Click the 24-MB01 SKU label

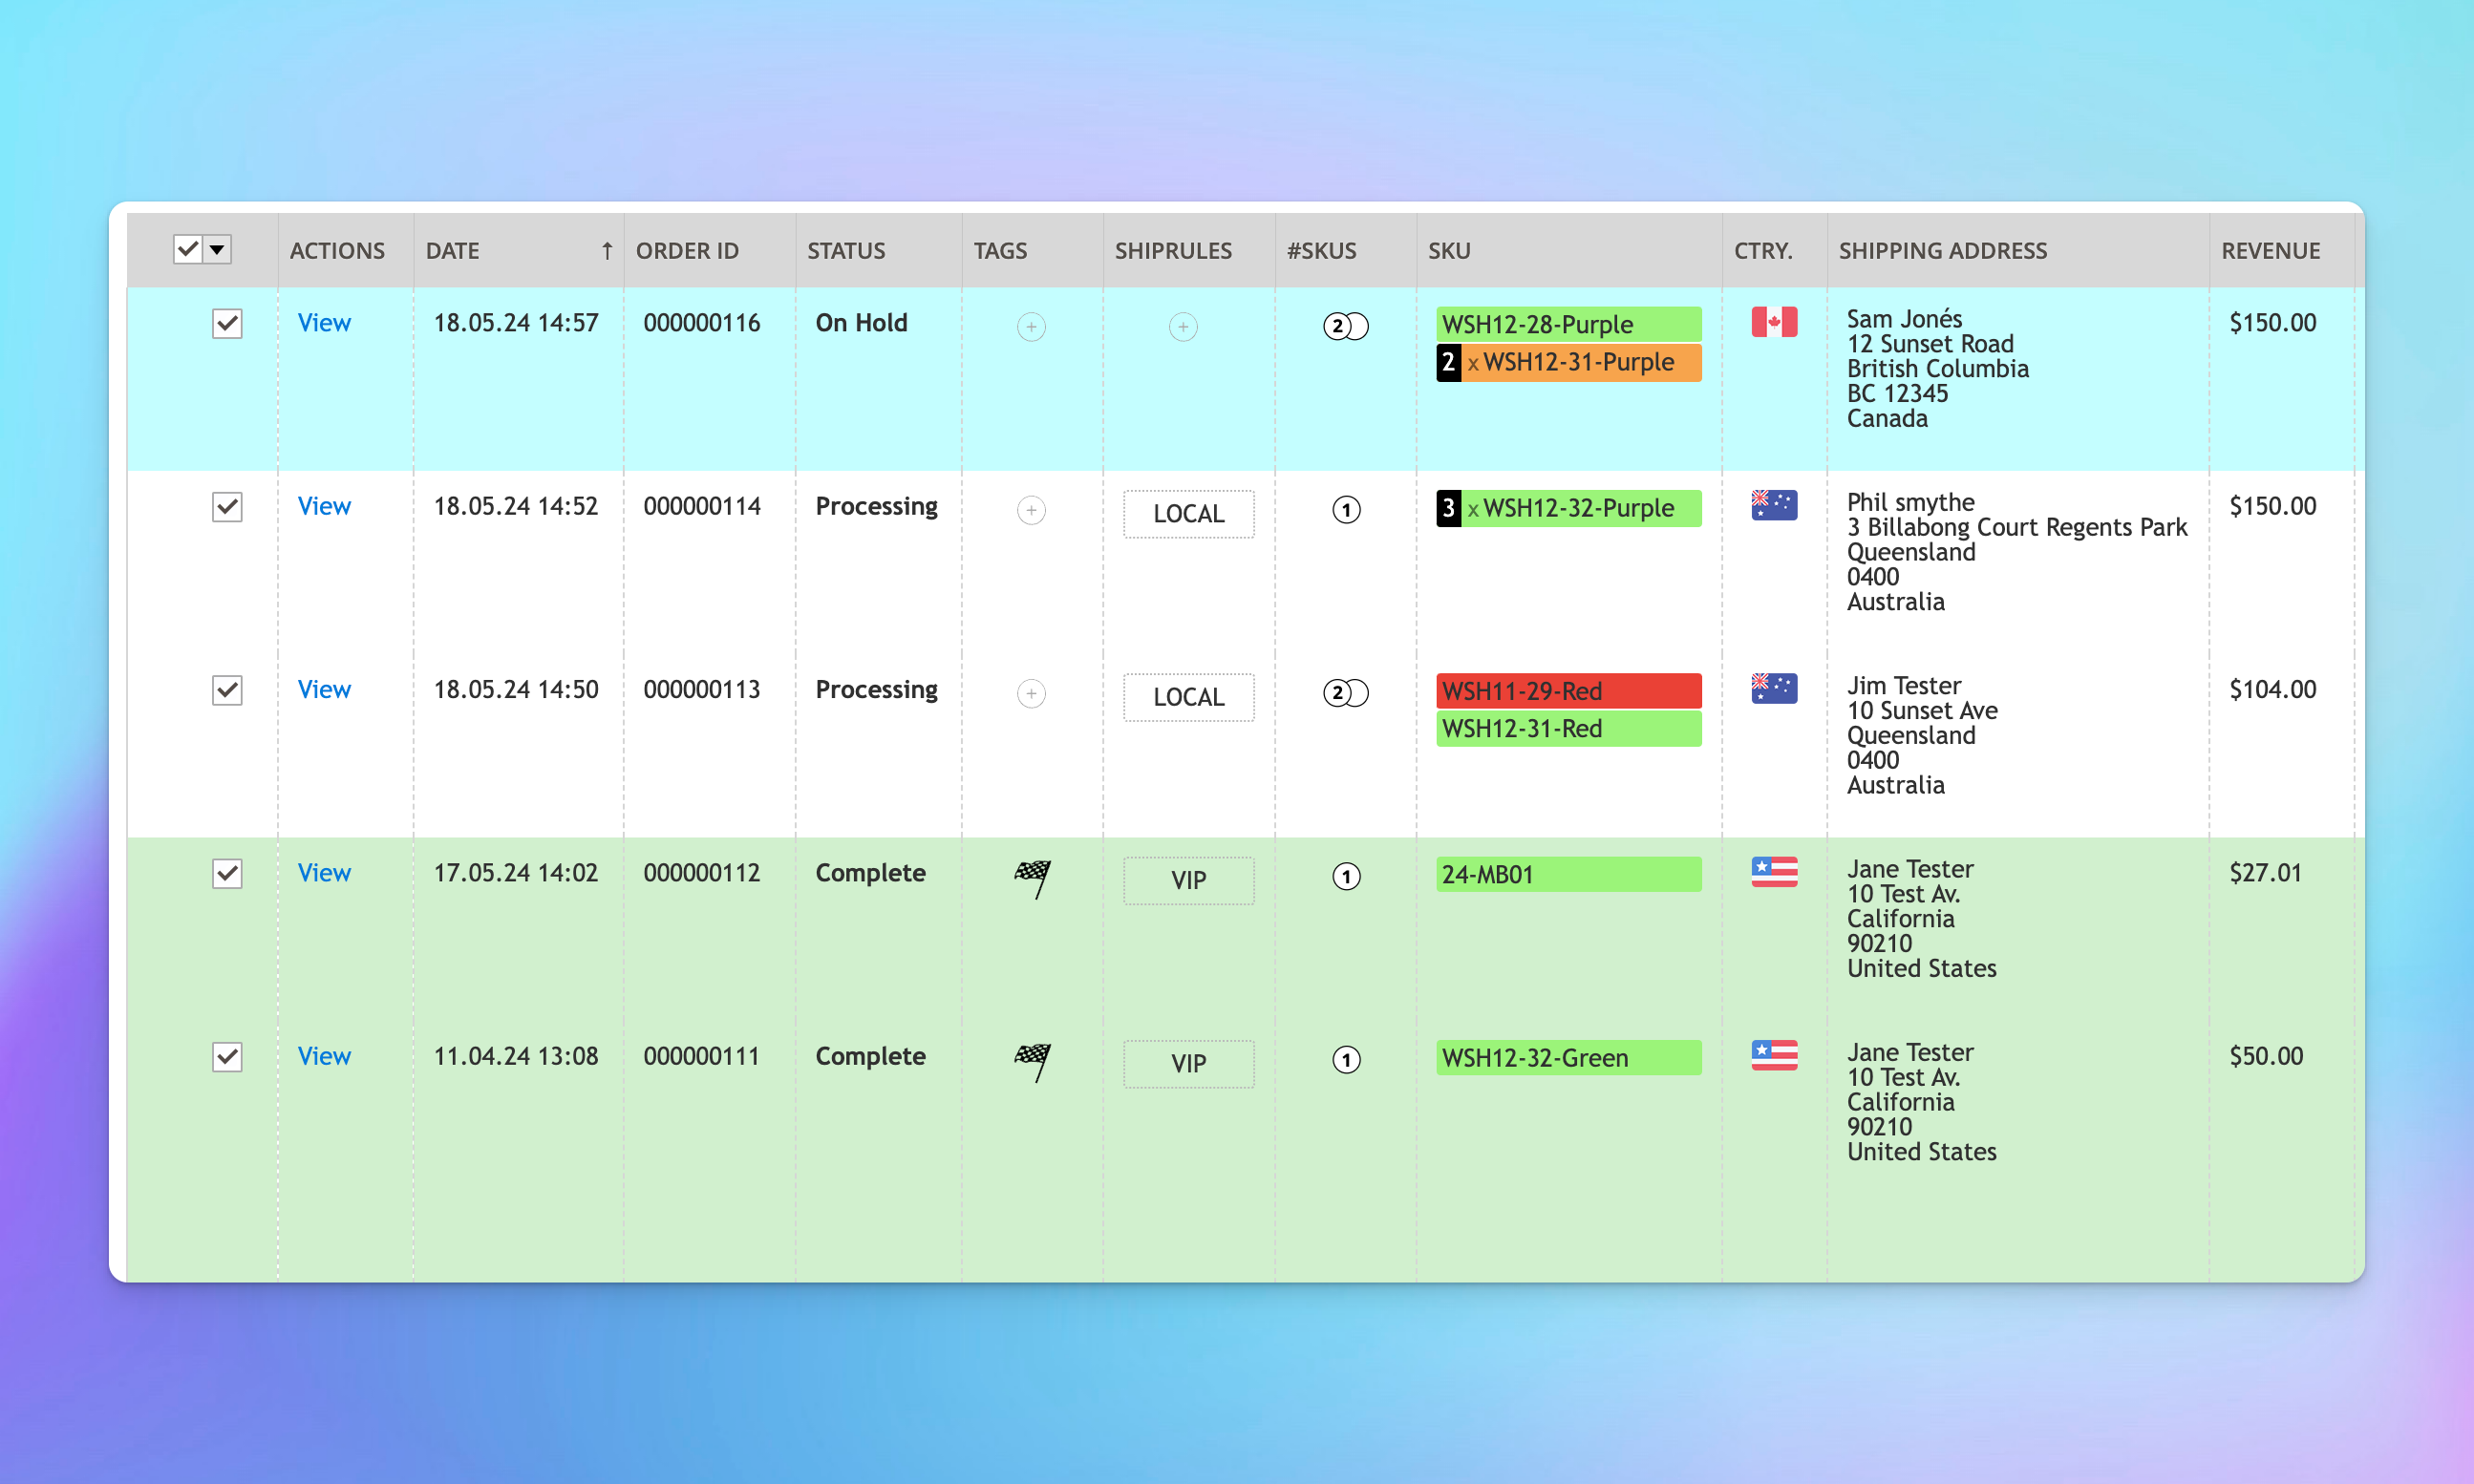coord(1569,875)
